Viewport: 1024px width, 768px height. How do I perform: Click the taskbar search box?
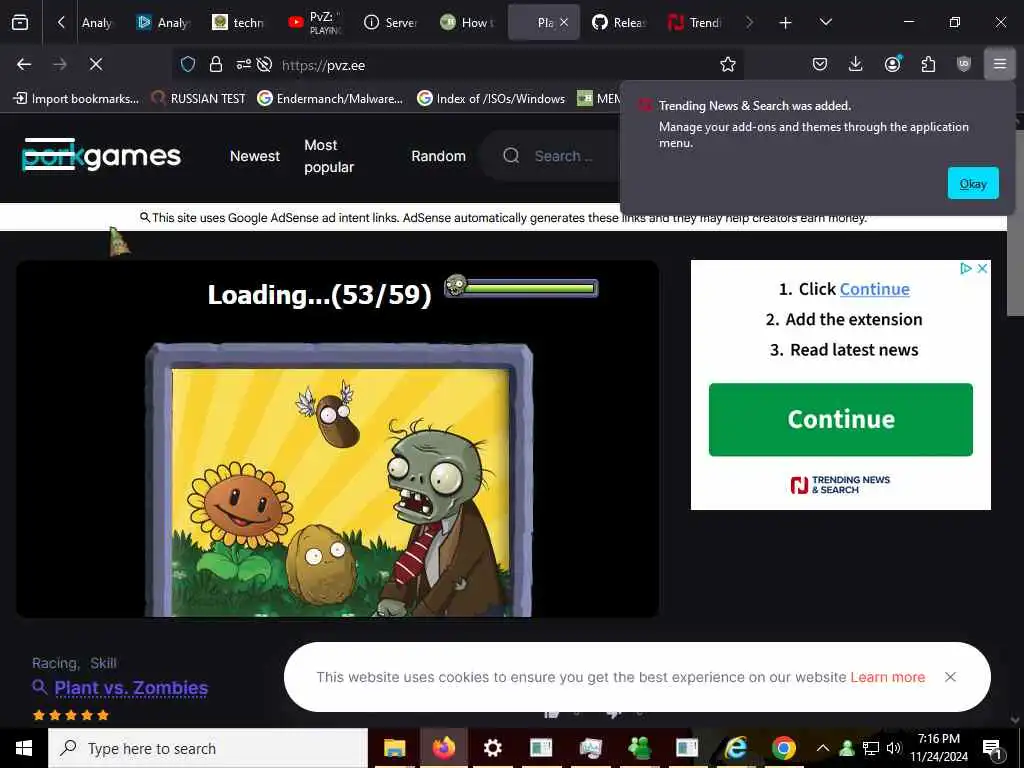point(208,748)
